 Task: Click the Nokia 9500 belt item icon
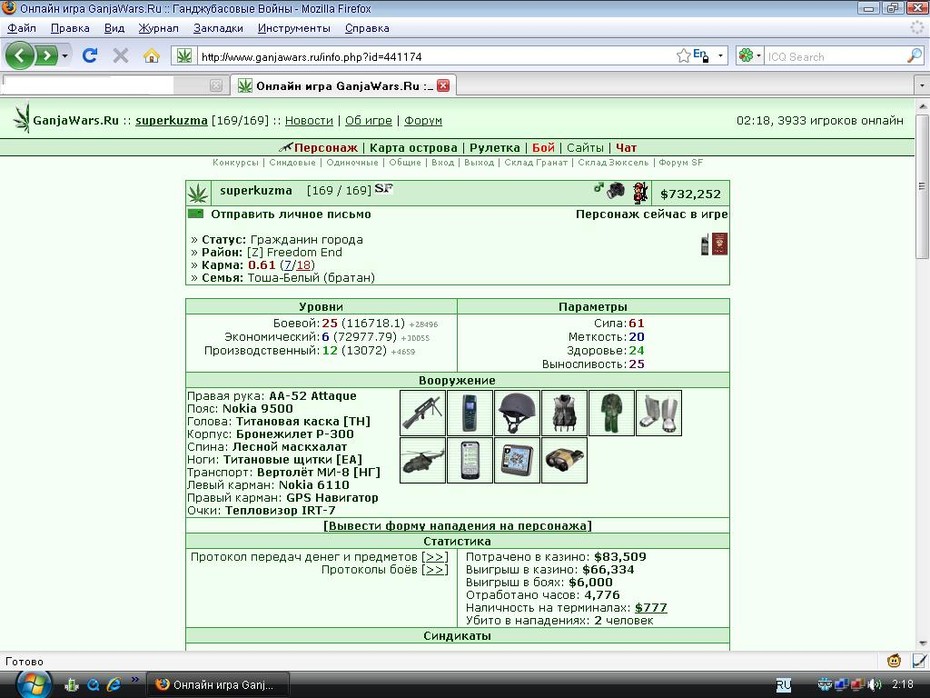coord(470,413)
